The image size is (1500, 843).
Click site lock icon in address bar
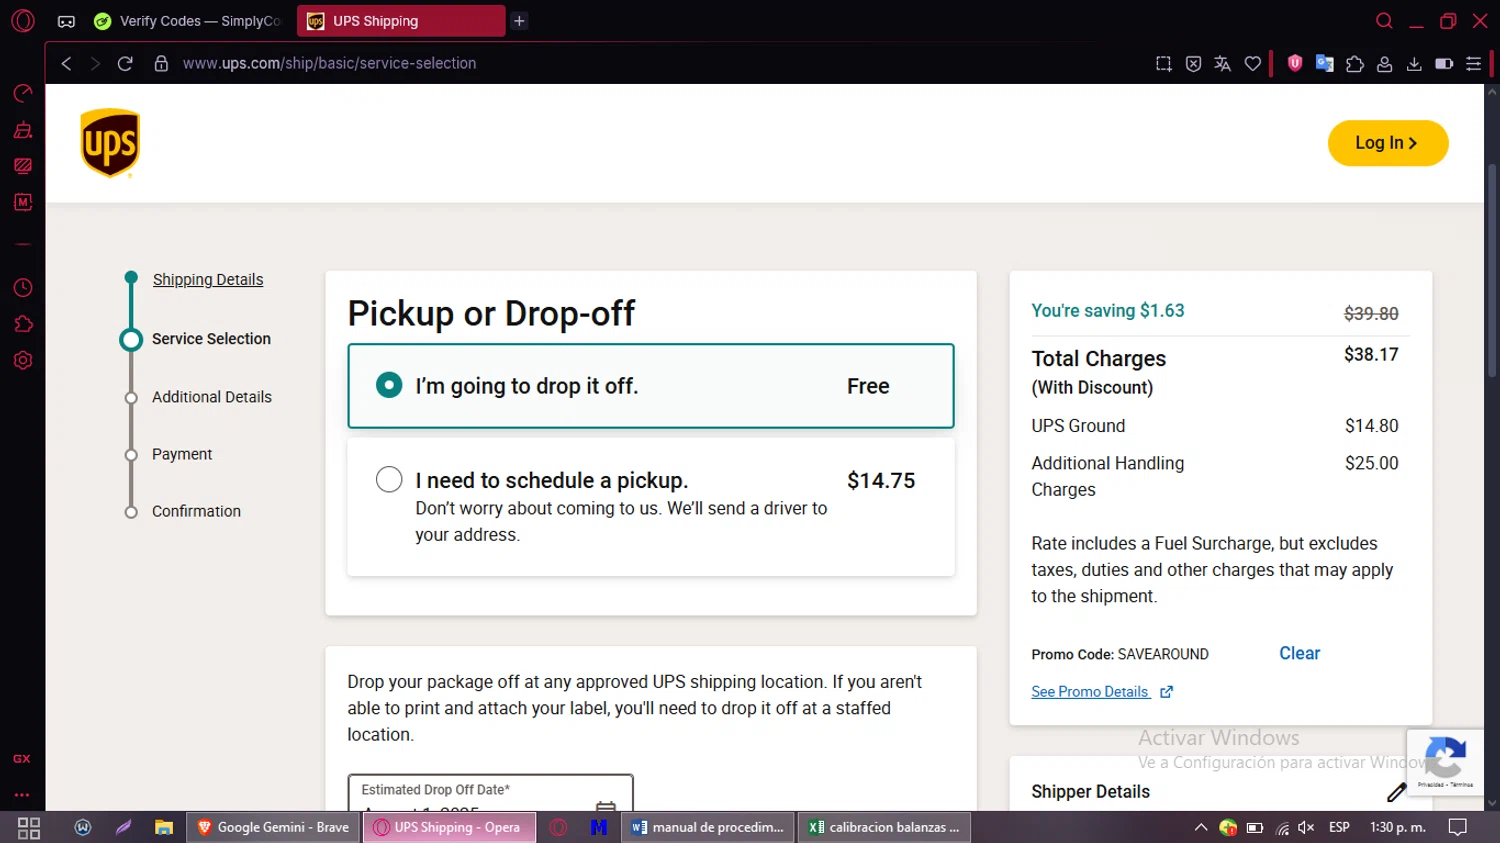point(161,63)
